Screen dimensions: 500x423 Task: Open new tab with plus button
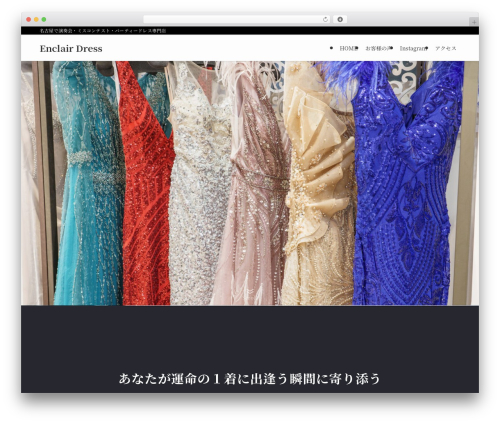(474, 22)
